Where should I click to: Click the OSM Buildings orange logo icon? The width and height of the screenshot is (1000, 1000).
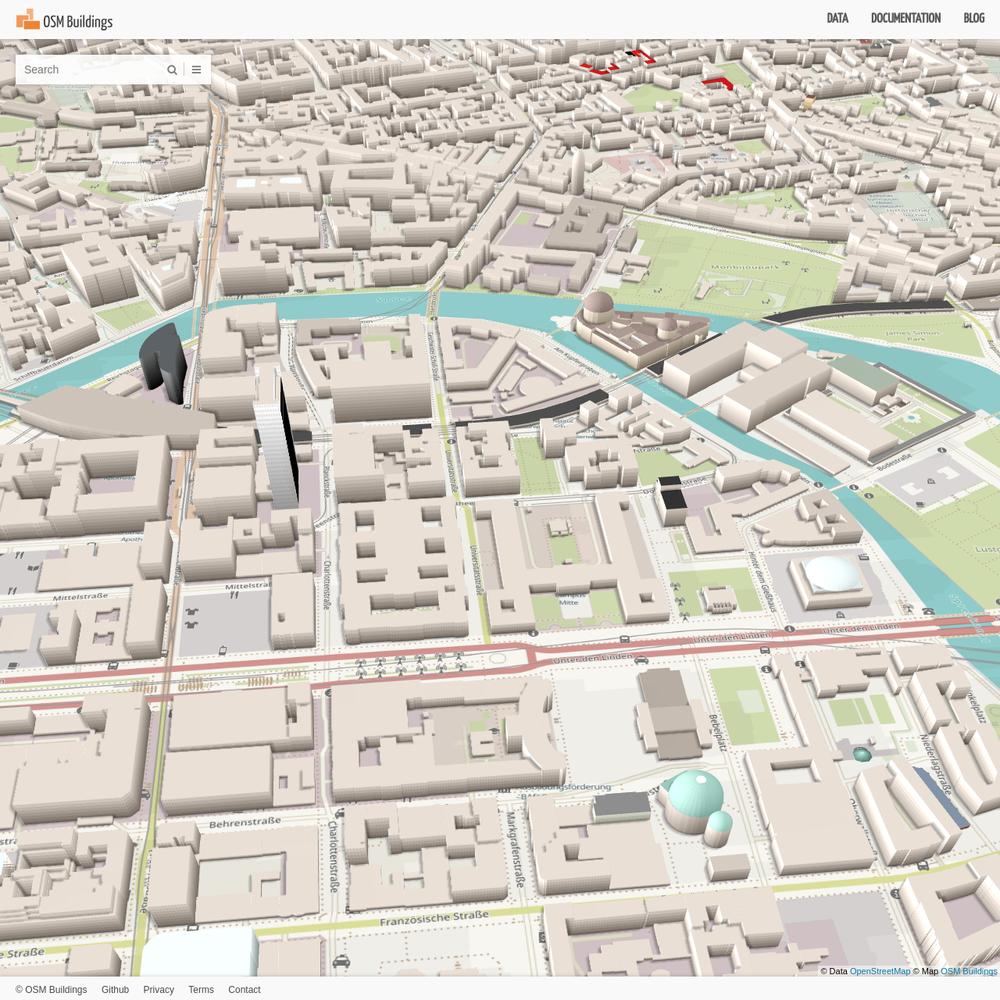point(28,19)
